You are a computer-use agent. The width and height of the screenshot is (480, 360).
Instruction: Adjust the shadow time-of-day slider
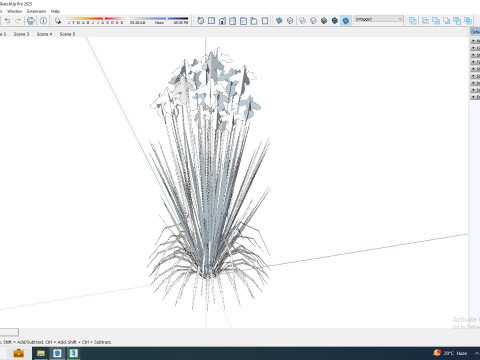click(159, 21)
